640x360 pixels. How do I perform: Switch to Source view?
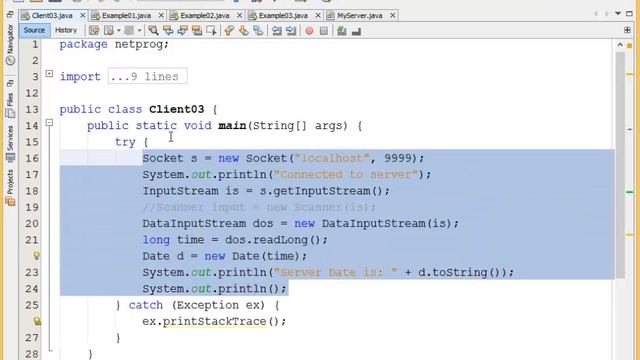pyautogui.click(x=34, y=30)
